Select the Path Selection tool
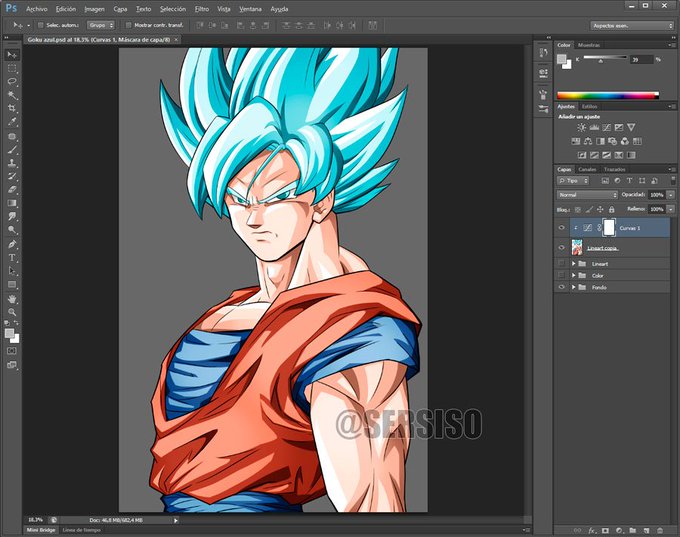Viewport: 680px width, 537px height. click(12, 271)
